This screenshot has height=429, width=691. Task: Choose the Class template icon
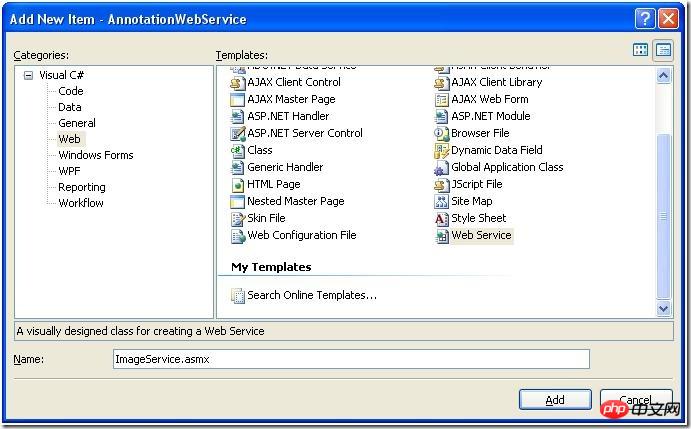point(238,151)
